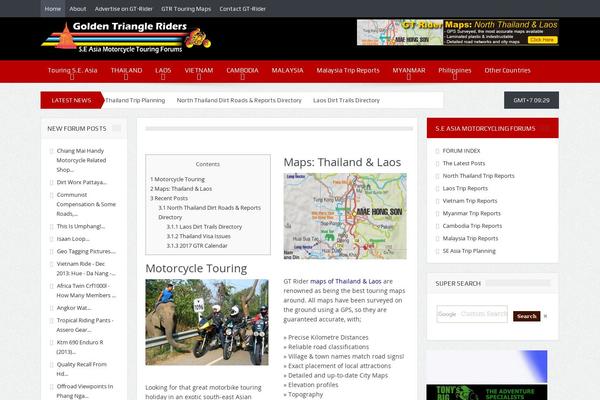Image resolution: width=600 pixels, height=400 pixels.
Task: Open Vietnam Trip Reports link
Action: pyautogui.click(x=470, y=201)
